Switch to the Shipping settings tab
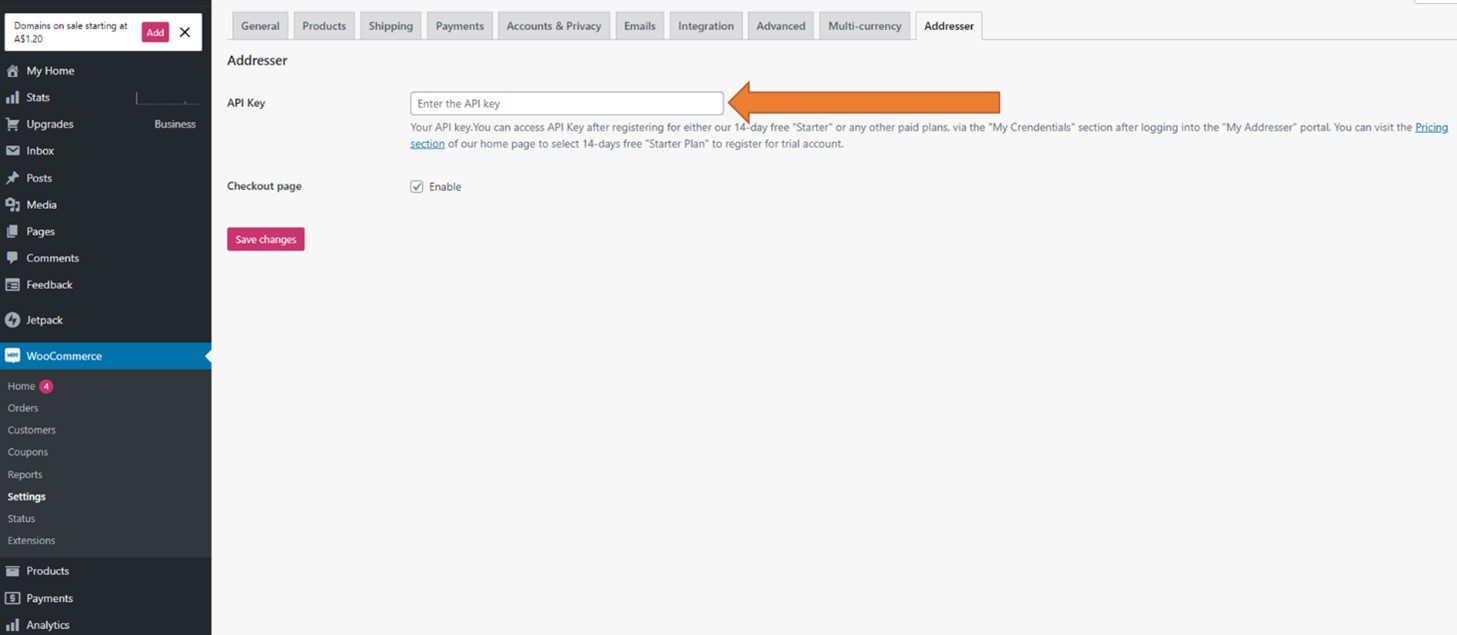This screenshot has height=635, width=1457. pos(390,26)
